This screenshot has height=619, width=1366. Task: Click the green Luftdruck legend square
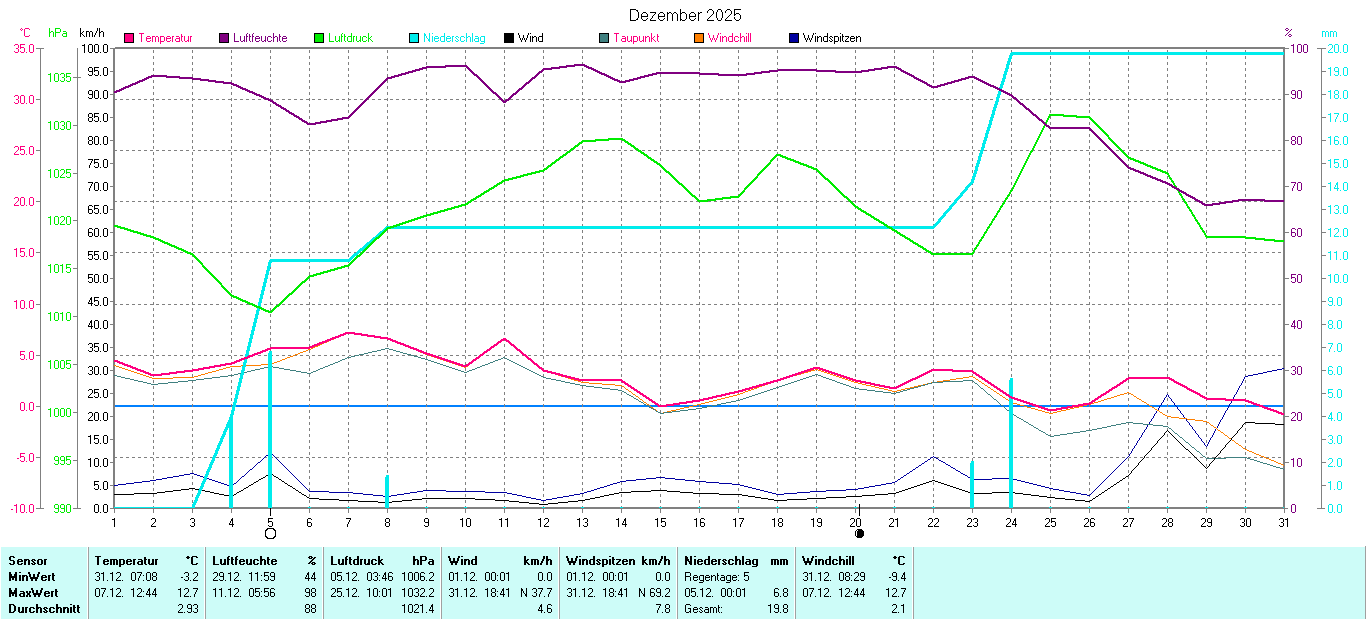320,38
